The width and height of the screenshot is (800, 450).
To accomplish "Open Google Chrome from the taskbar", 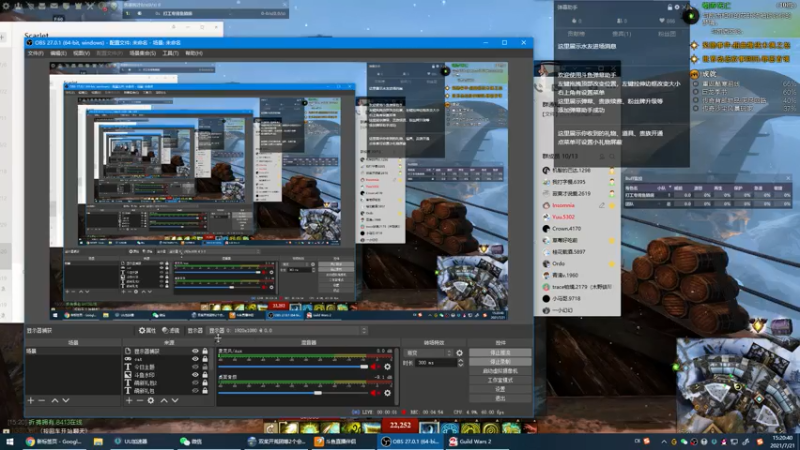I will click(x=54, y=441).
